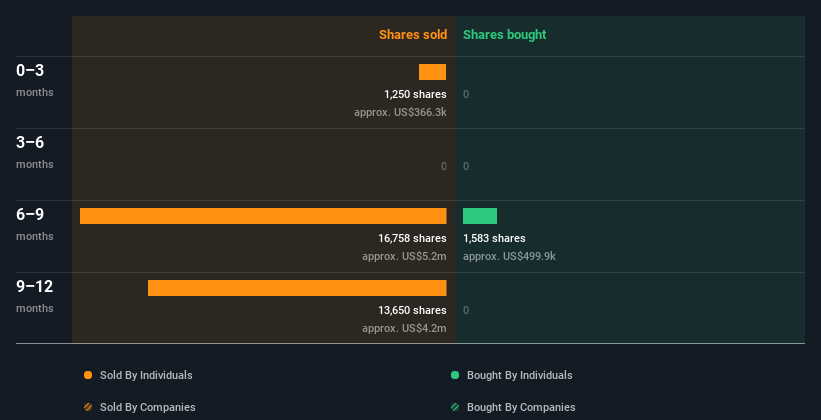Click the 1,583 shares value
821x420 pixels.
coord(494,238)
